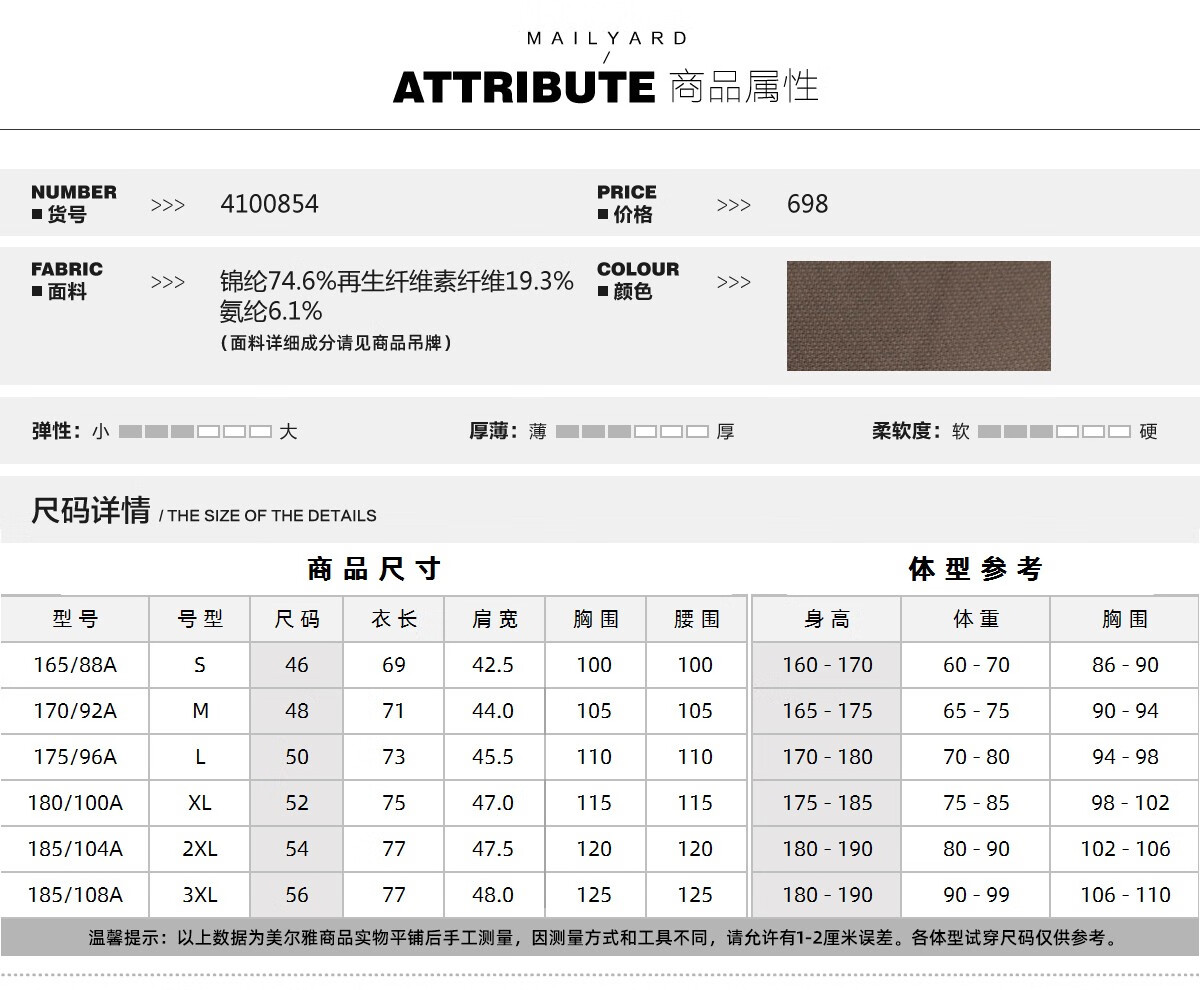Click the height range 175 - 185

827,803
